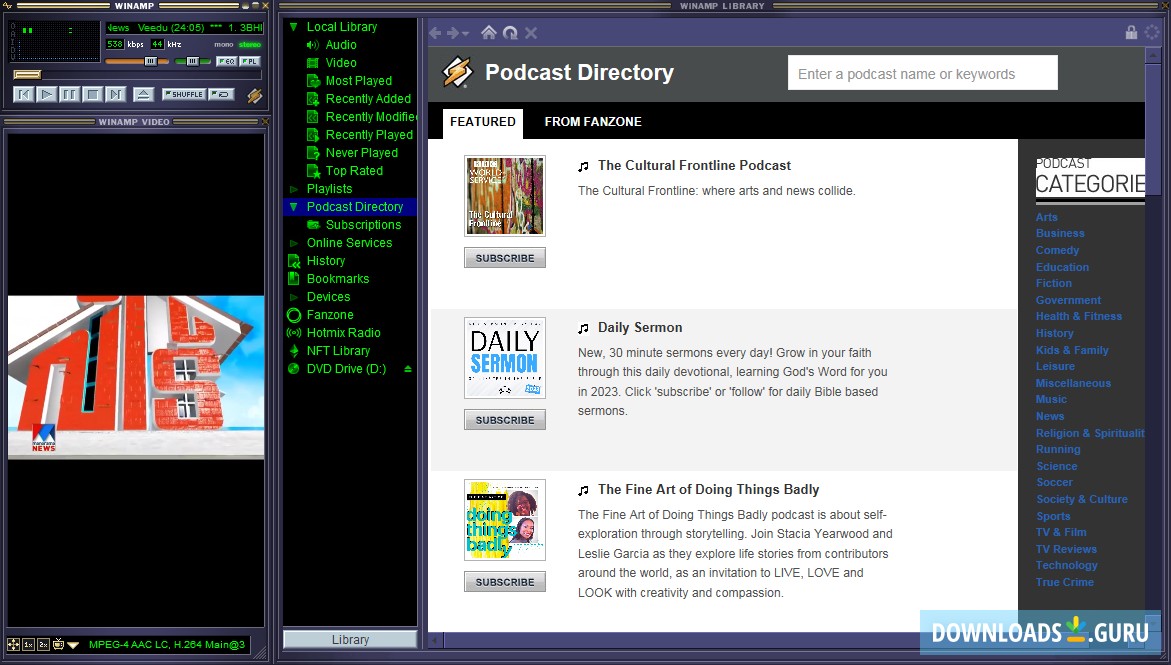Subscribe to The Cultural Frontline Podcast
Image resolution: width=1171 pixels, height=665 pixels.
505,258
